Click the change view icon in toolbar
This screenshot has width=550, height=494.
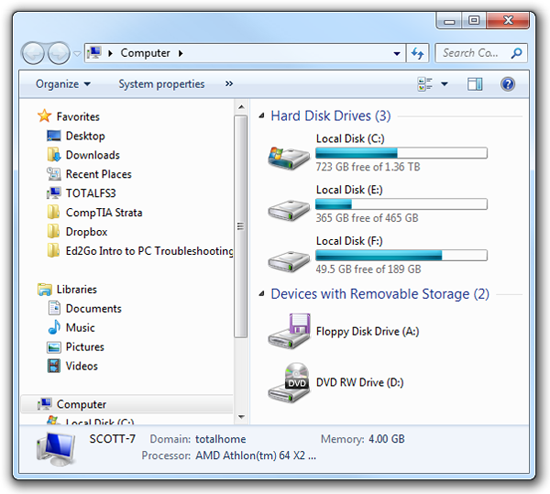coord(425,84)
